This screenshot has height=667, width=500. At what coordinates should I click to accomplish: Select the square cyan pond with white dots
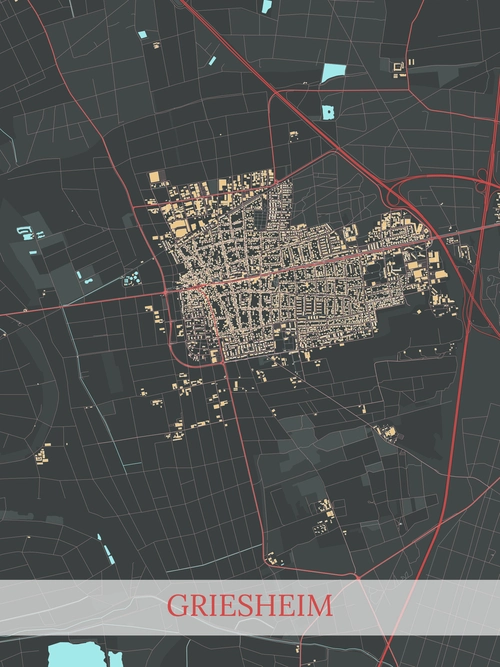(x=328, y=112)
